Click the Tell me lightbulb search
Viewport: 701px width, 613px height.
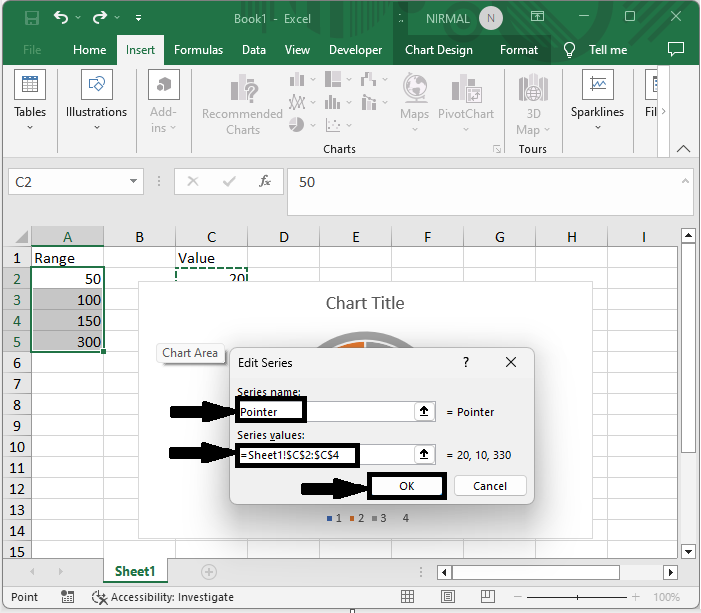[569, 50]
